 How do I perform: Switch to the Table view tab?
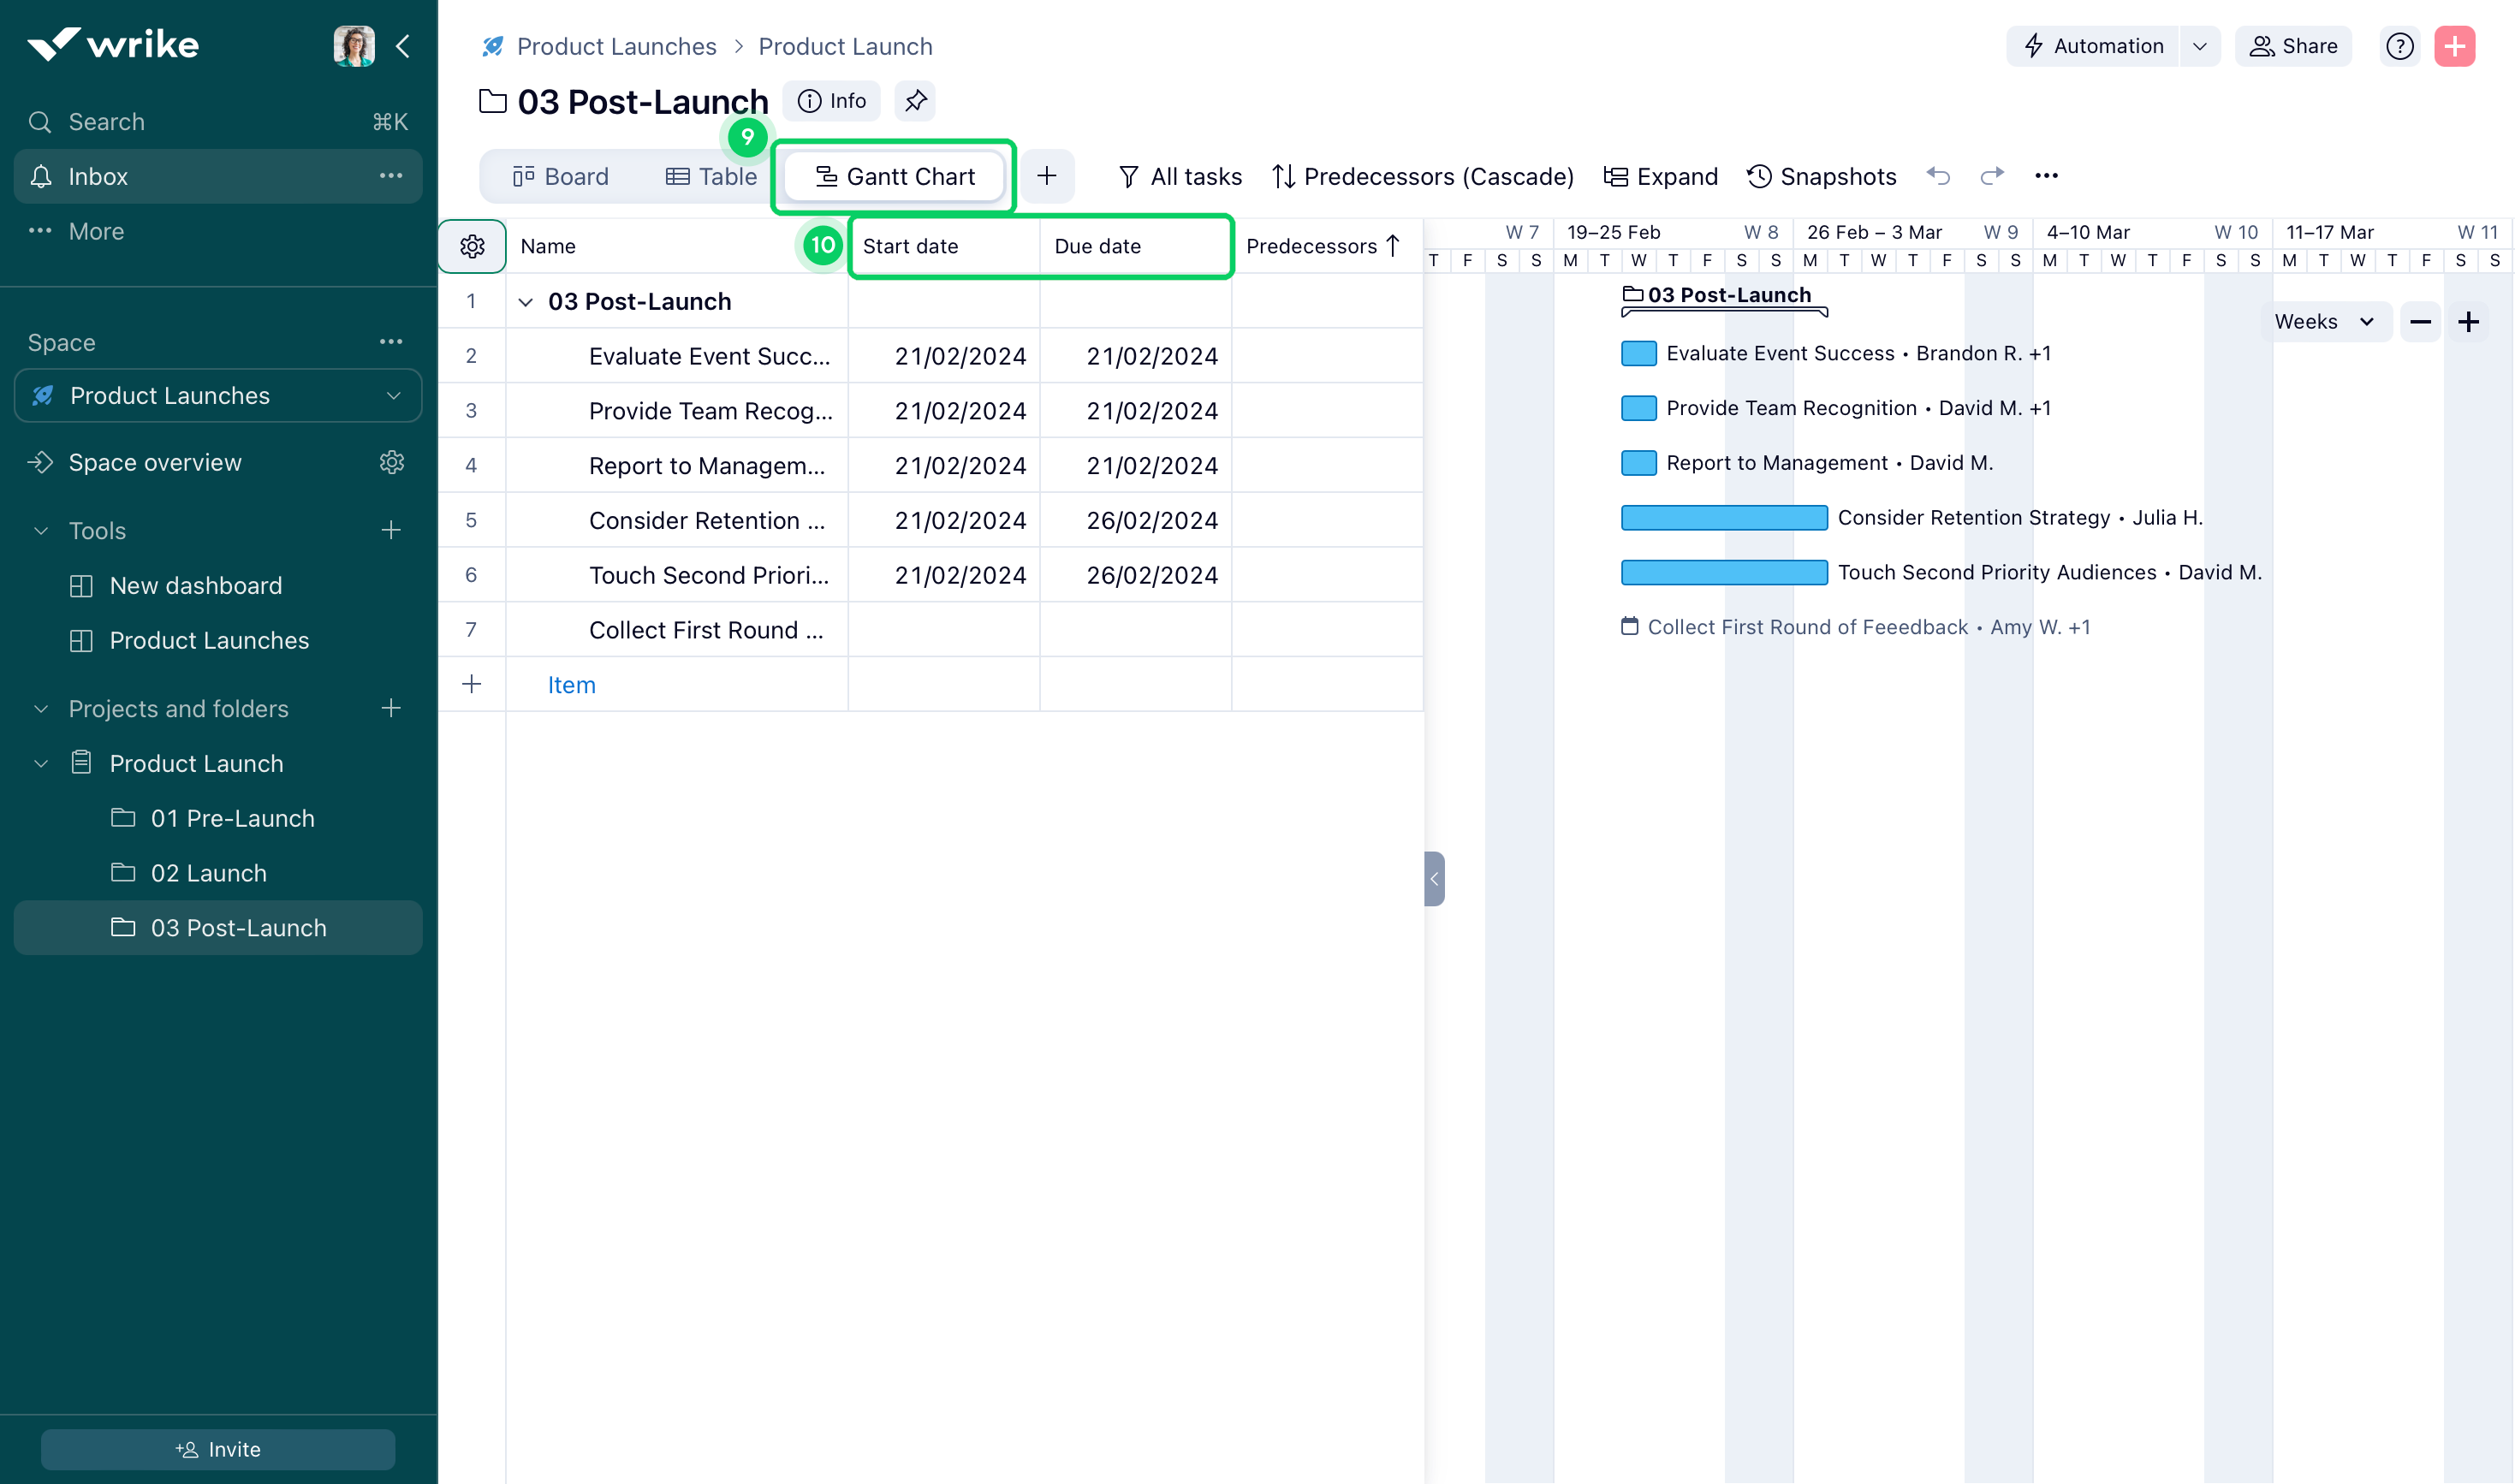[x=712, y=176]
